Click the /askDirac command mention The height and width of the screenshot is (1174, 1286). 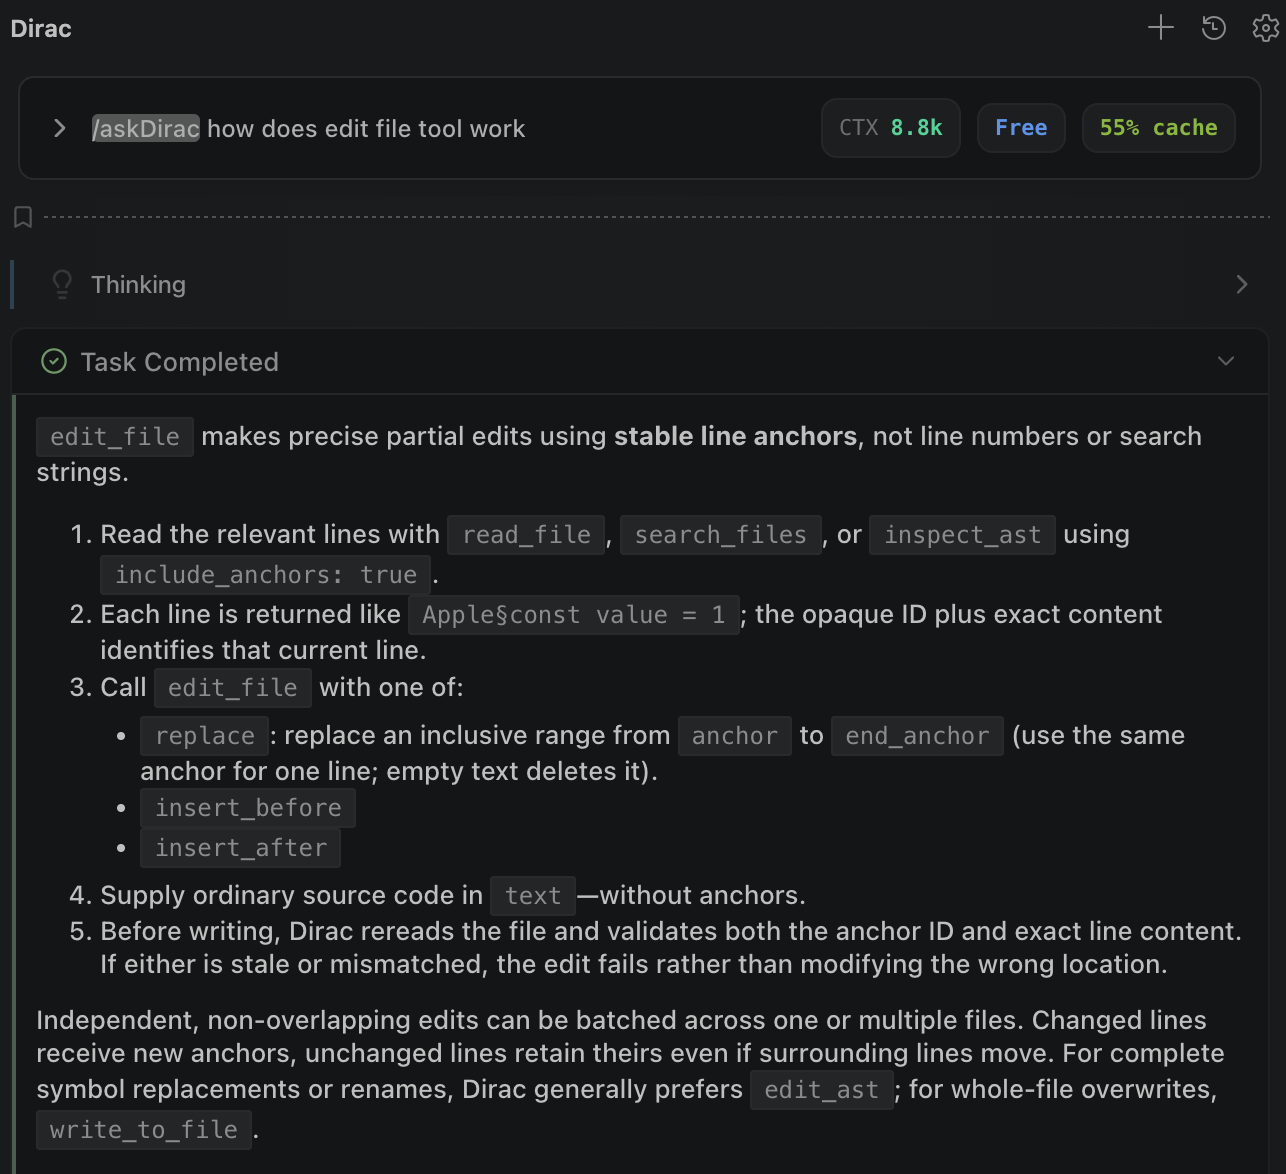coord(146,128)
